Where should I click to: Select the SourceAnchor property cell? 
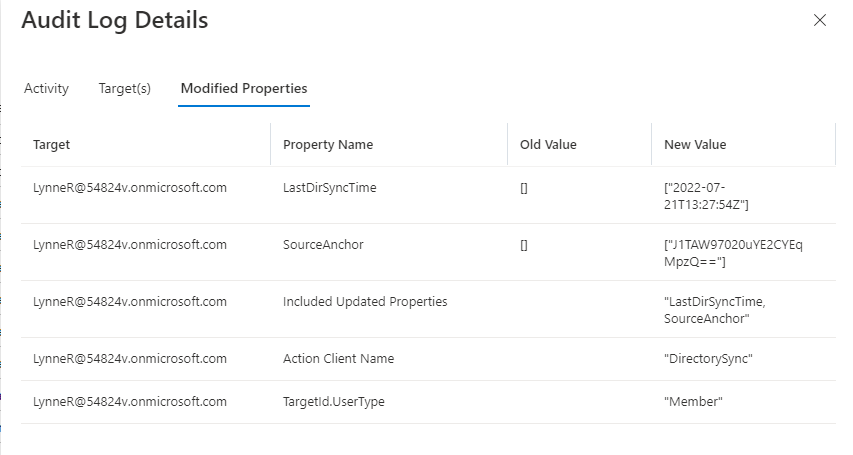click(x=323, y=244)
